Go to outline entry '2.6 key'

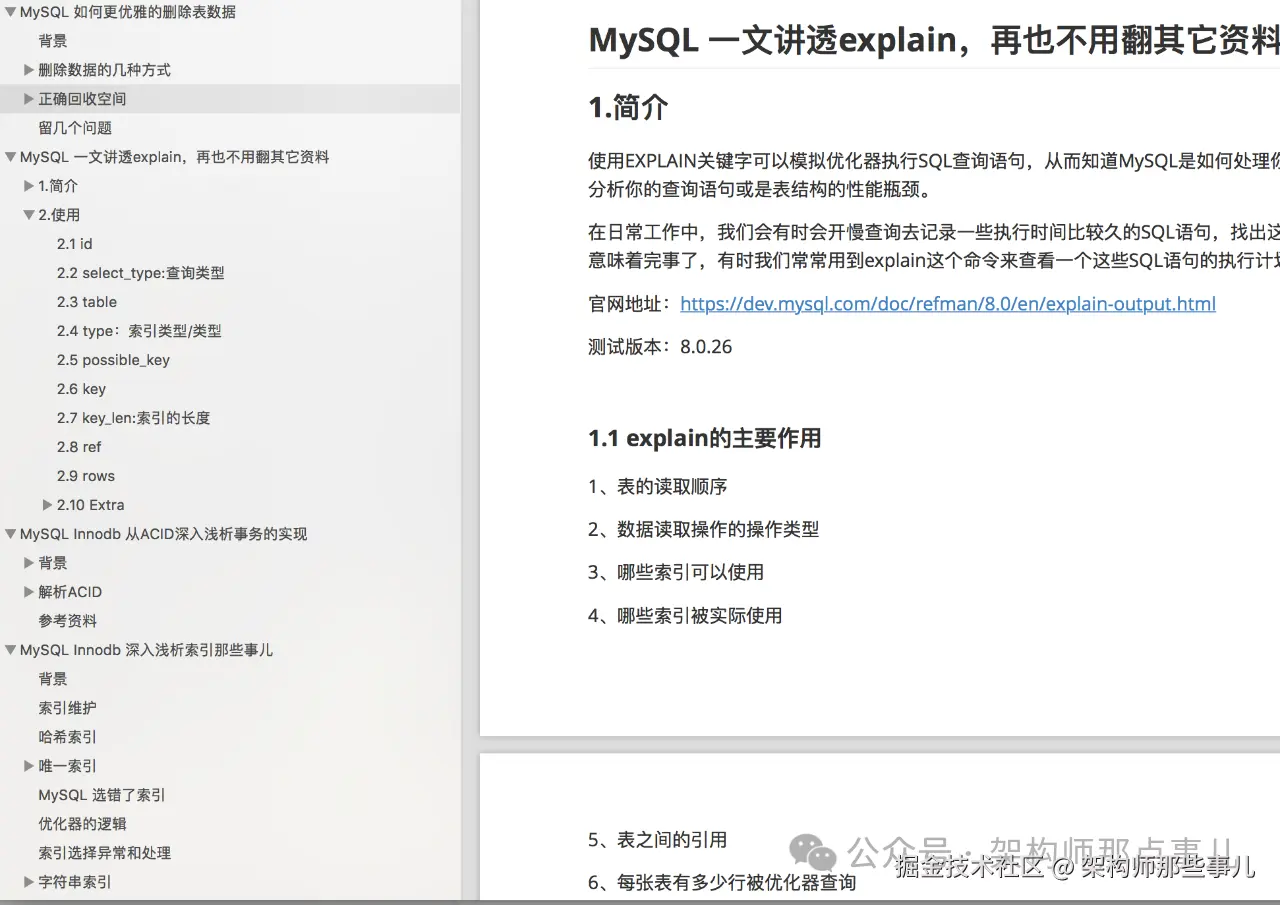pos(81,389)
